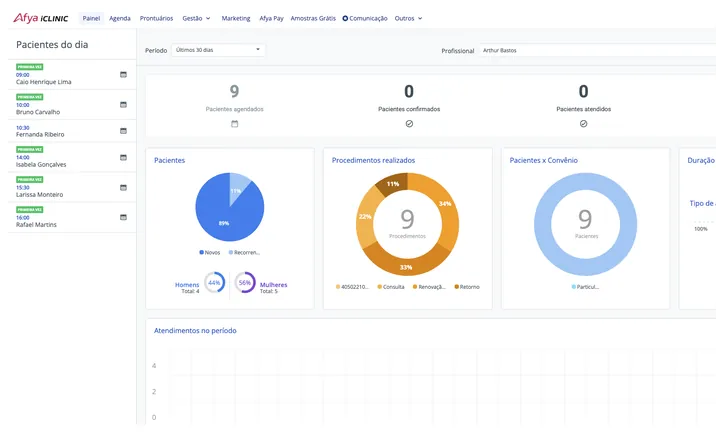This screenshot has height=440, width=724.
Task: Open the Marketing menu item
Action: pyautogui.click(x=235, y=18)
